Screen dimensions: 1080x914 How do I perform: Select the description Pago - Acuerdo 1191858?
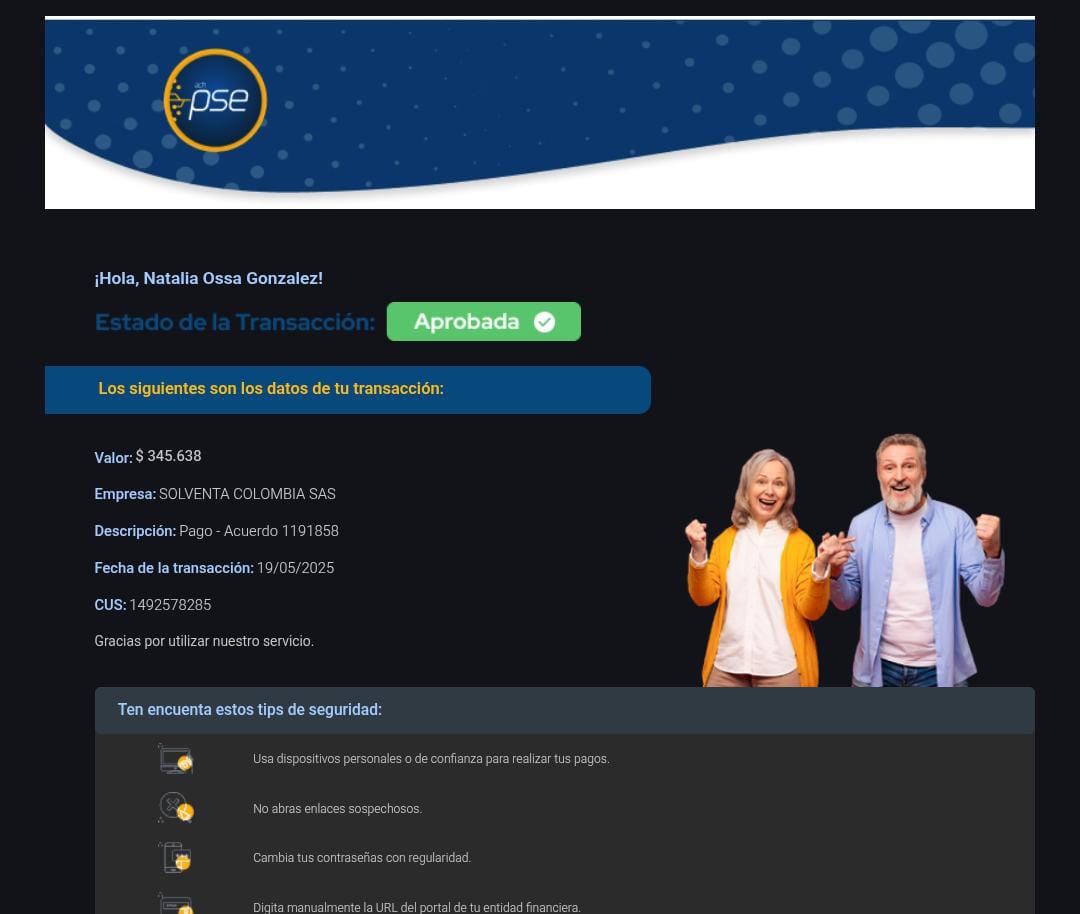258,531
